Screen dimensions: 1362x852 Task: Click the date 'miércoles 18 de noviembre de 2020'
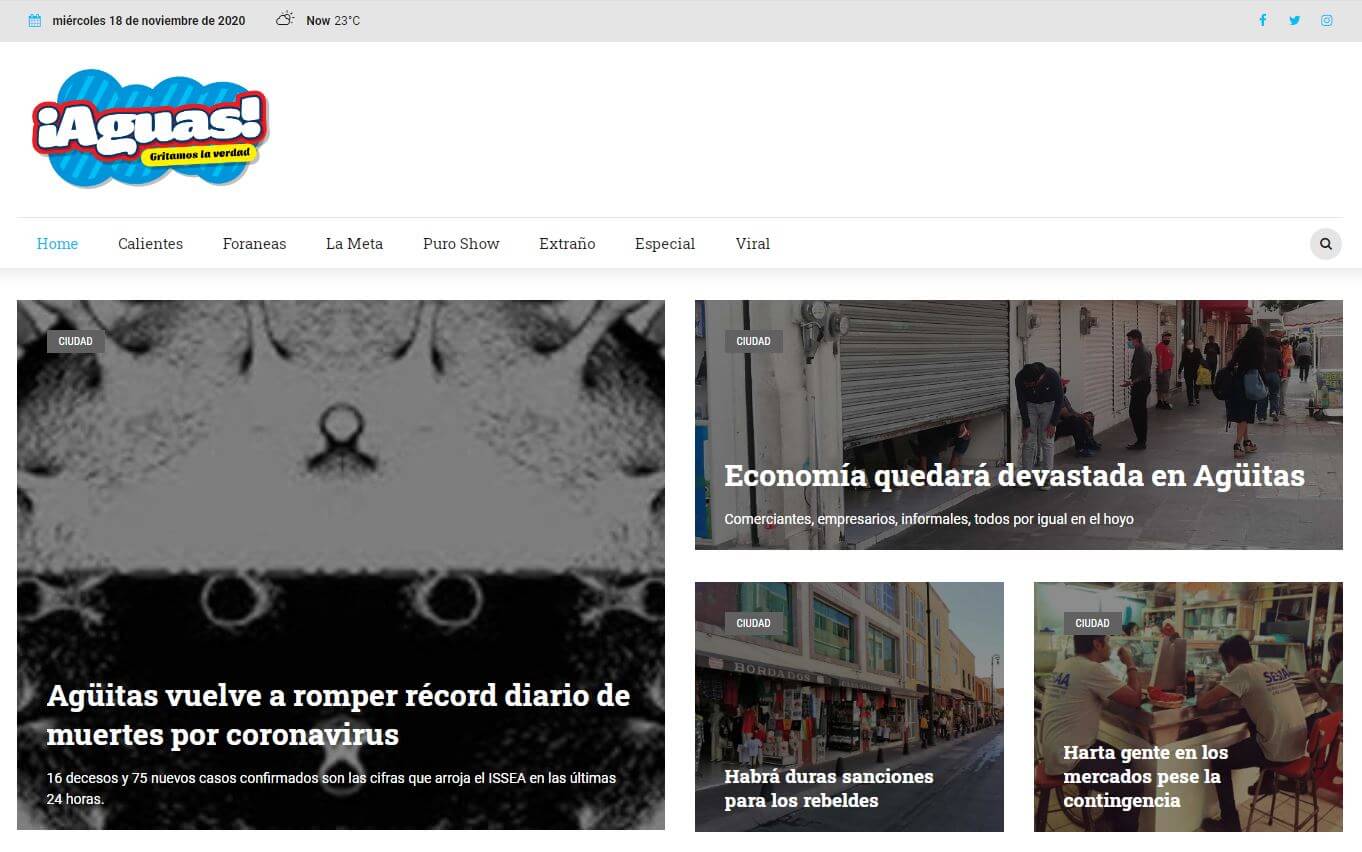(x=149, y=20)
